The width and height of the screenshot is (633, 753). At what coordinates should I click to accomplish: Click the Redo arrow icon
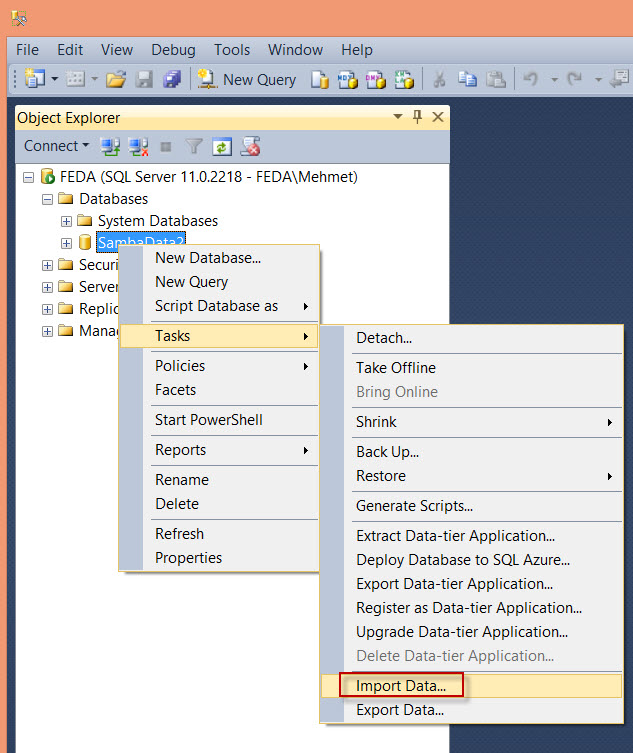click(x=574, y=78)
